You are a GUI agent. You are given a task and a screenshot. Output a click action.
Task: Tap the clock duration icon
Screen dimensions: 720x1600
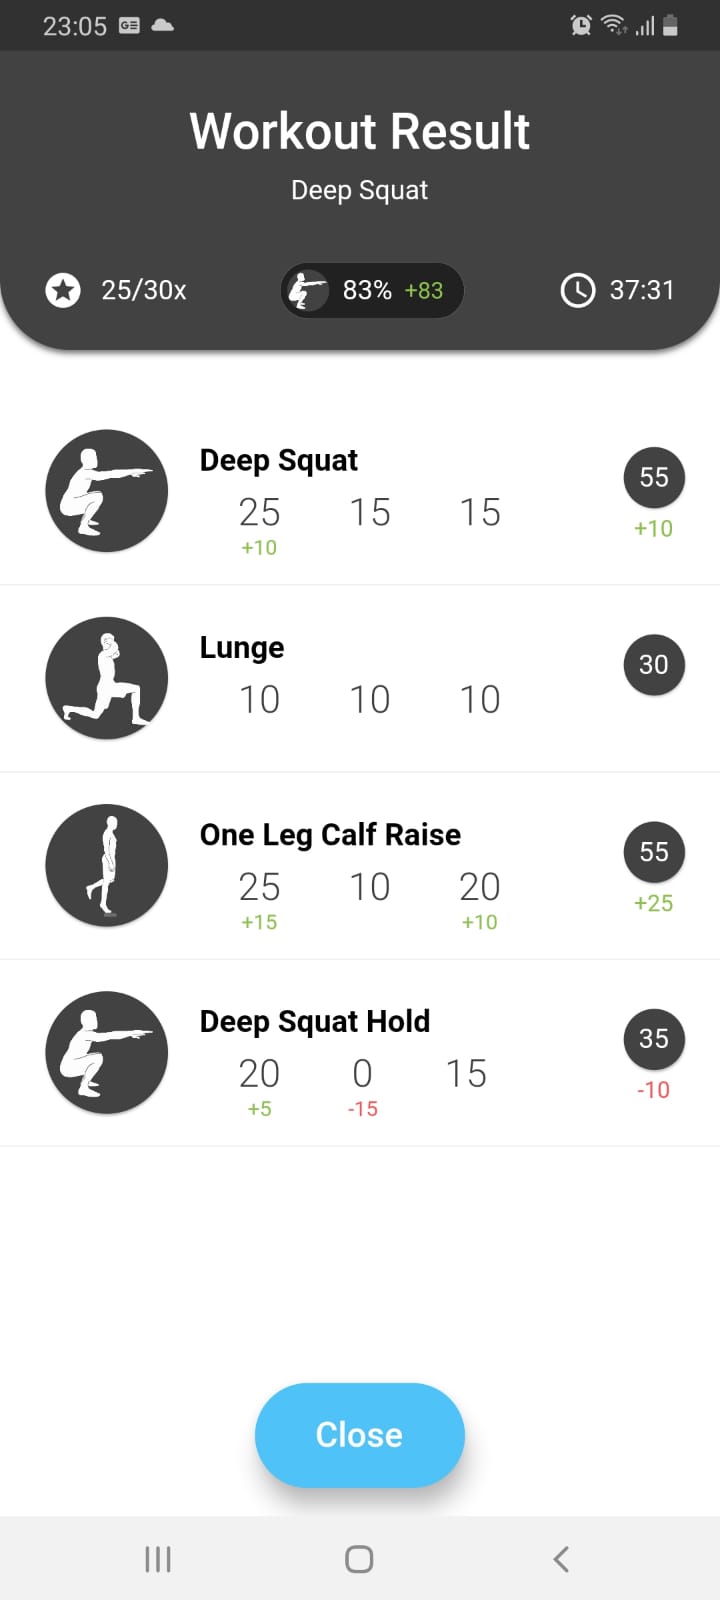point(578,291)
